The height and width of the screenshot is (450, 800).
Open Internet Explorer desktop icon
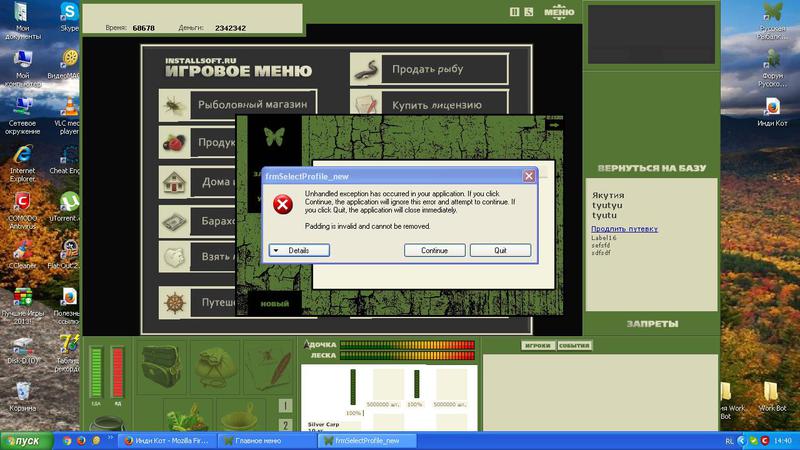click(22, 164)
